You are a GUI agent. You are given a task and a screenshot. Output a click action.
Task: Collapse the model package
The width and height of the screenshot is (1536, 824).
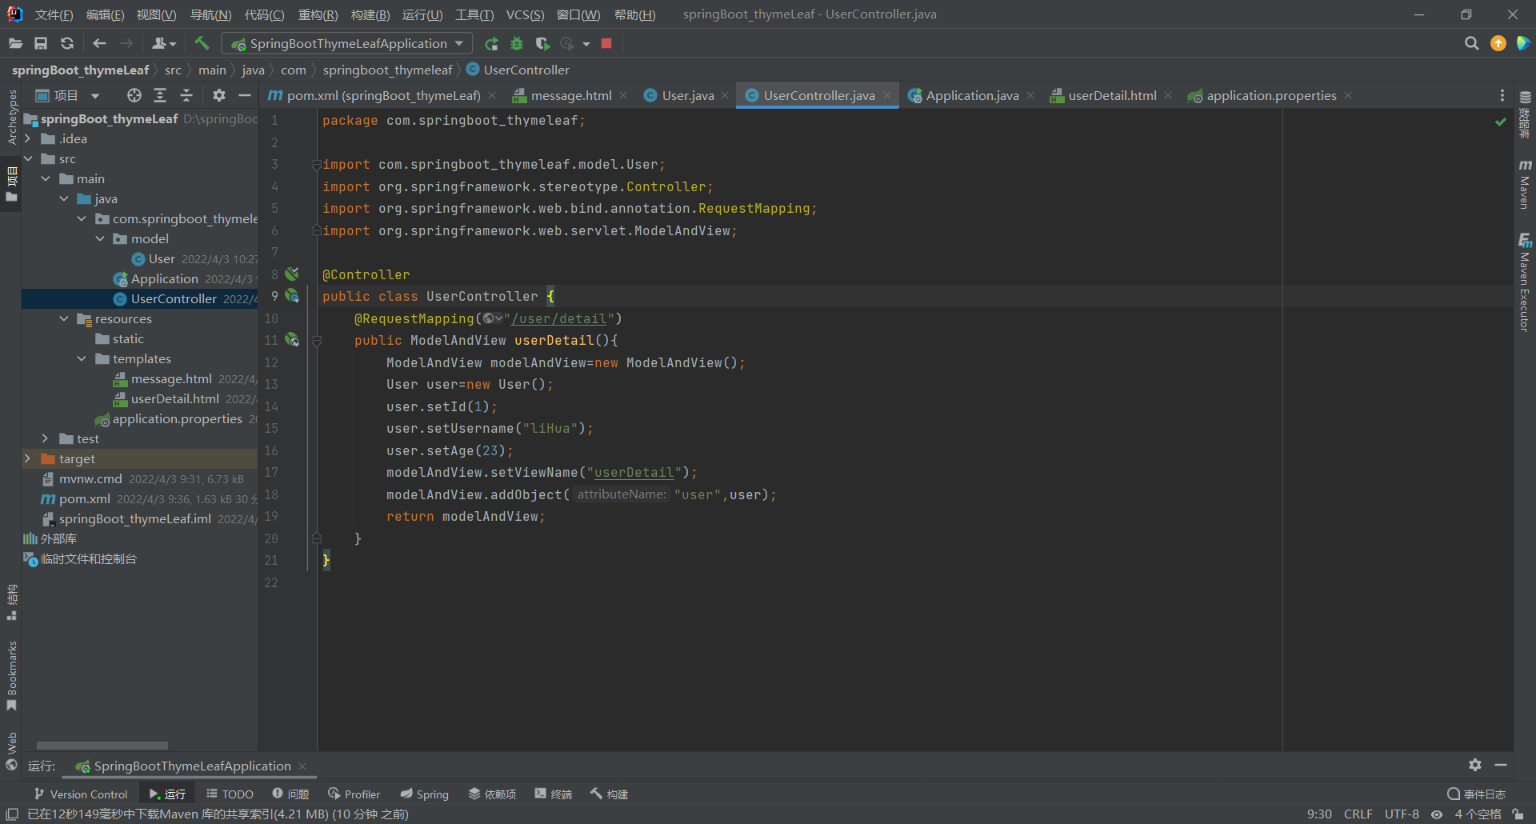pyautogui.click(x=100, y=239)
